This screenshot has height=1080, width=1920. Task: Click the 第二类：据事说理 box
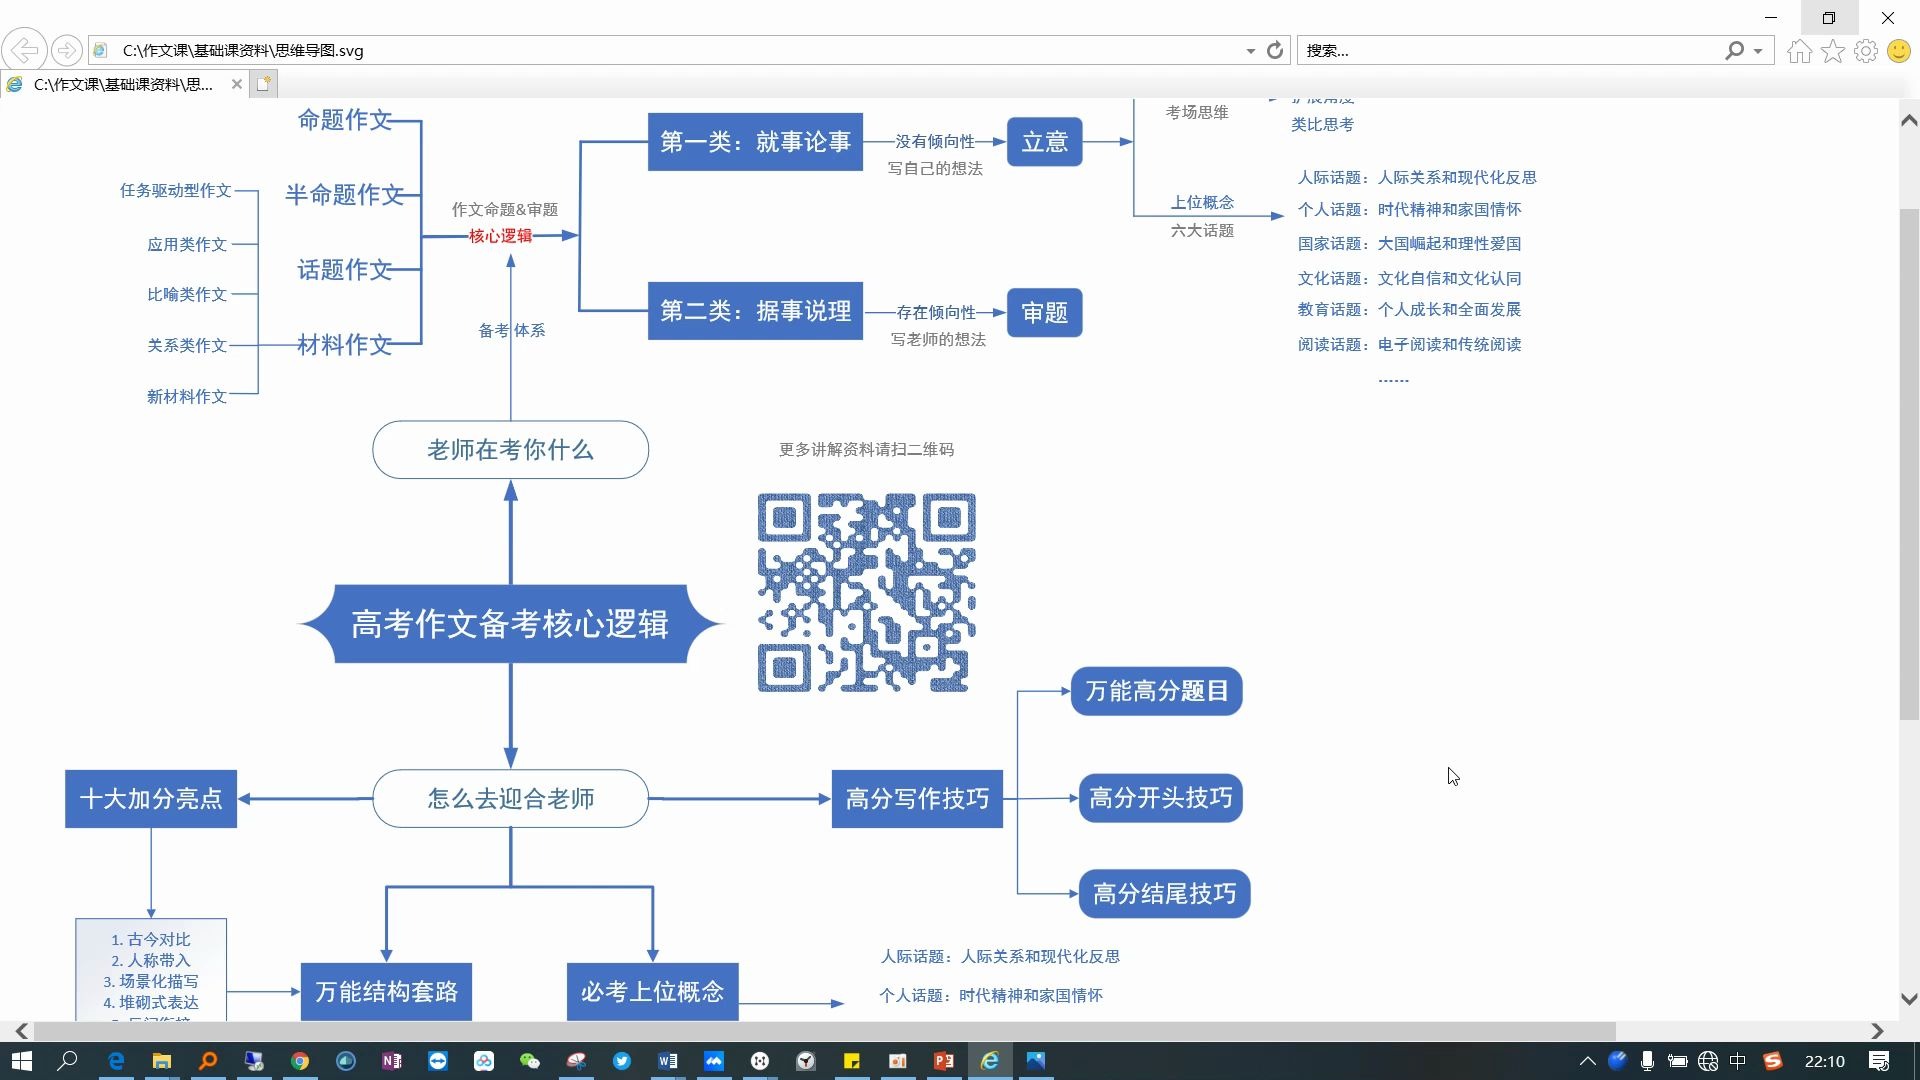pos(755,311)
